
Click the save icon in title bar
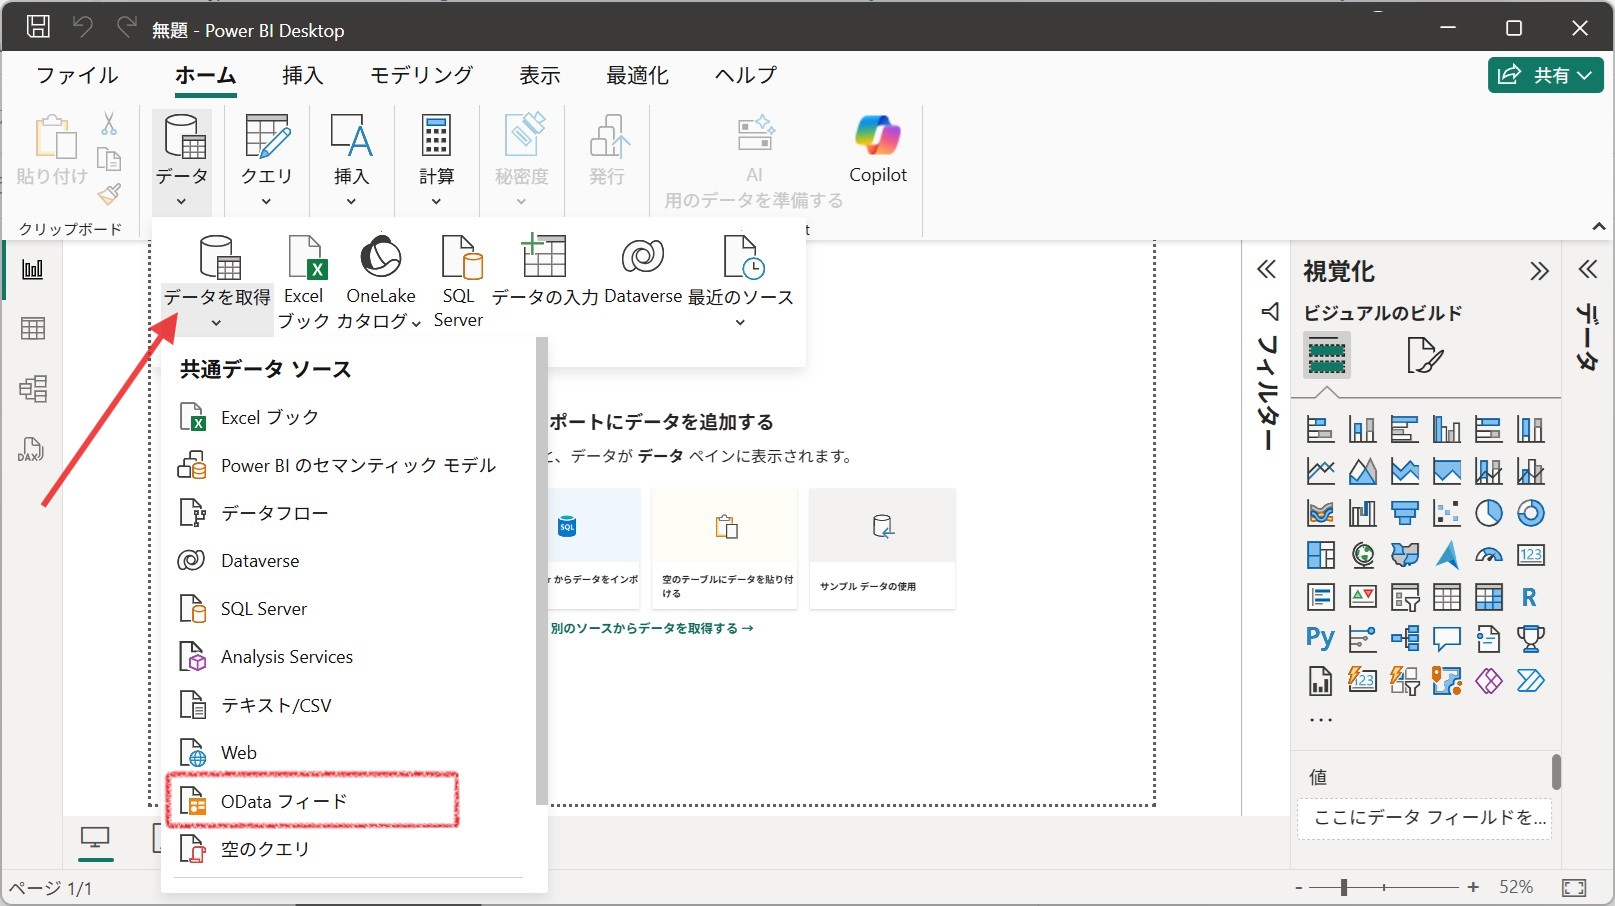click(x=38, y=27)
